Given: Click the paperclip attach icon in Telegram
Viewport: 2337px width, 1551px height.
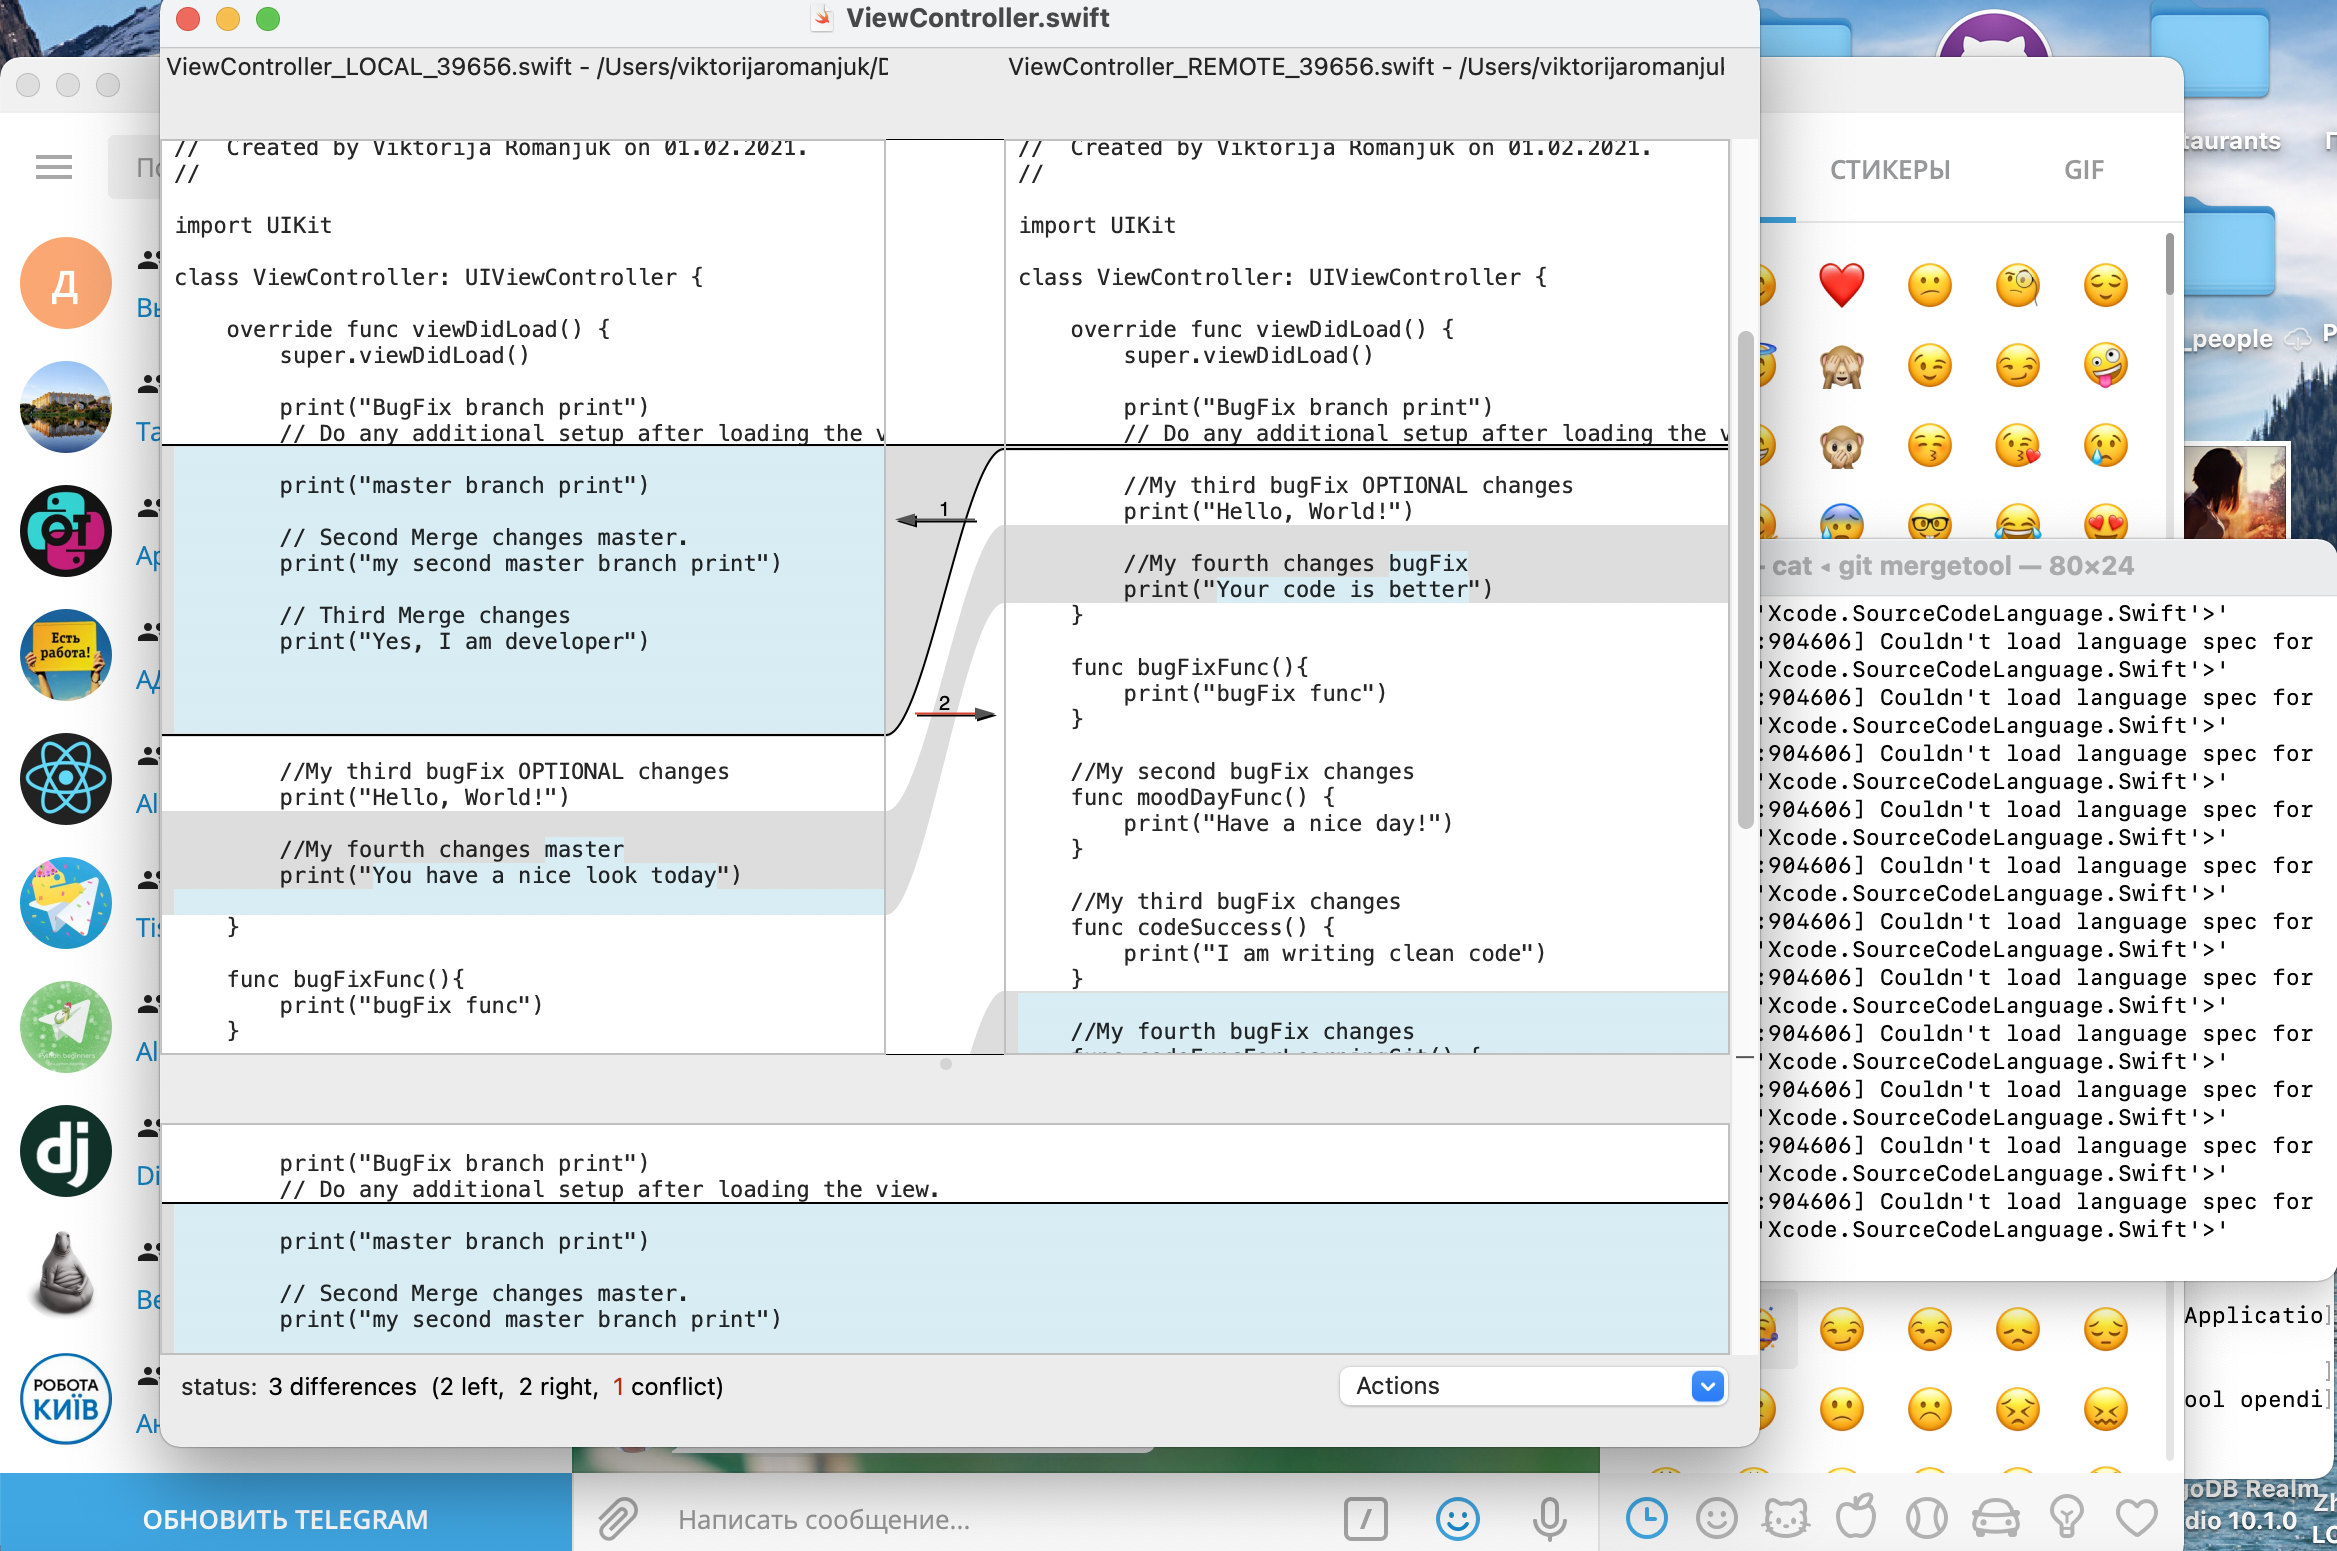Looking at the screenshot, I should (618, 1519).
